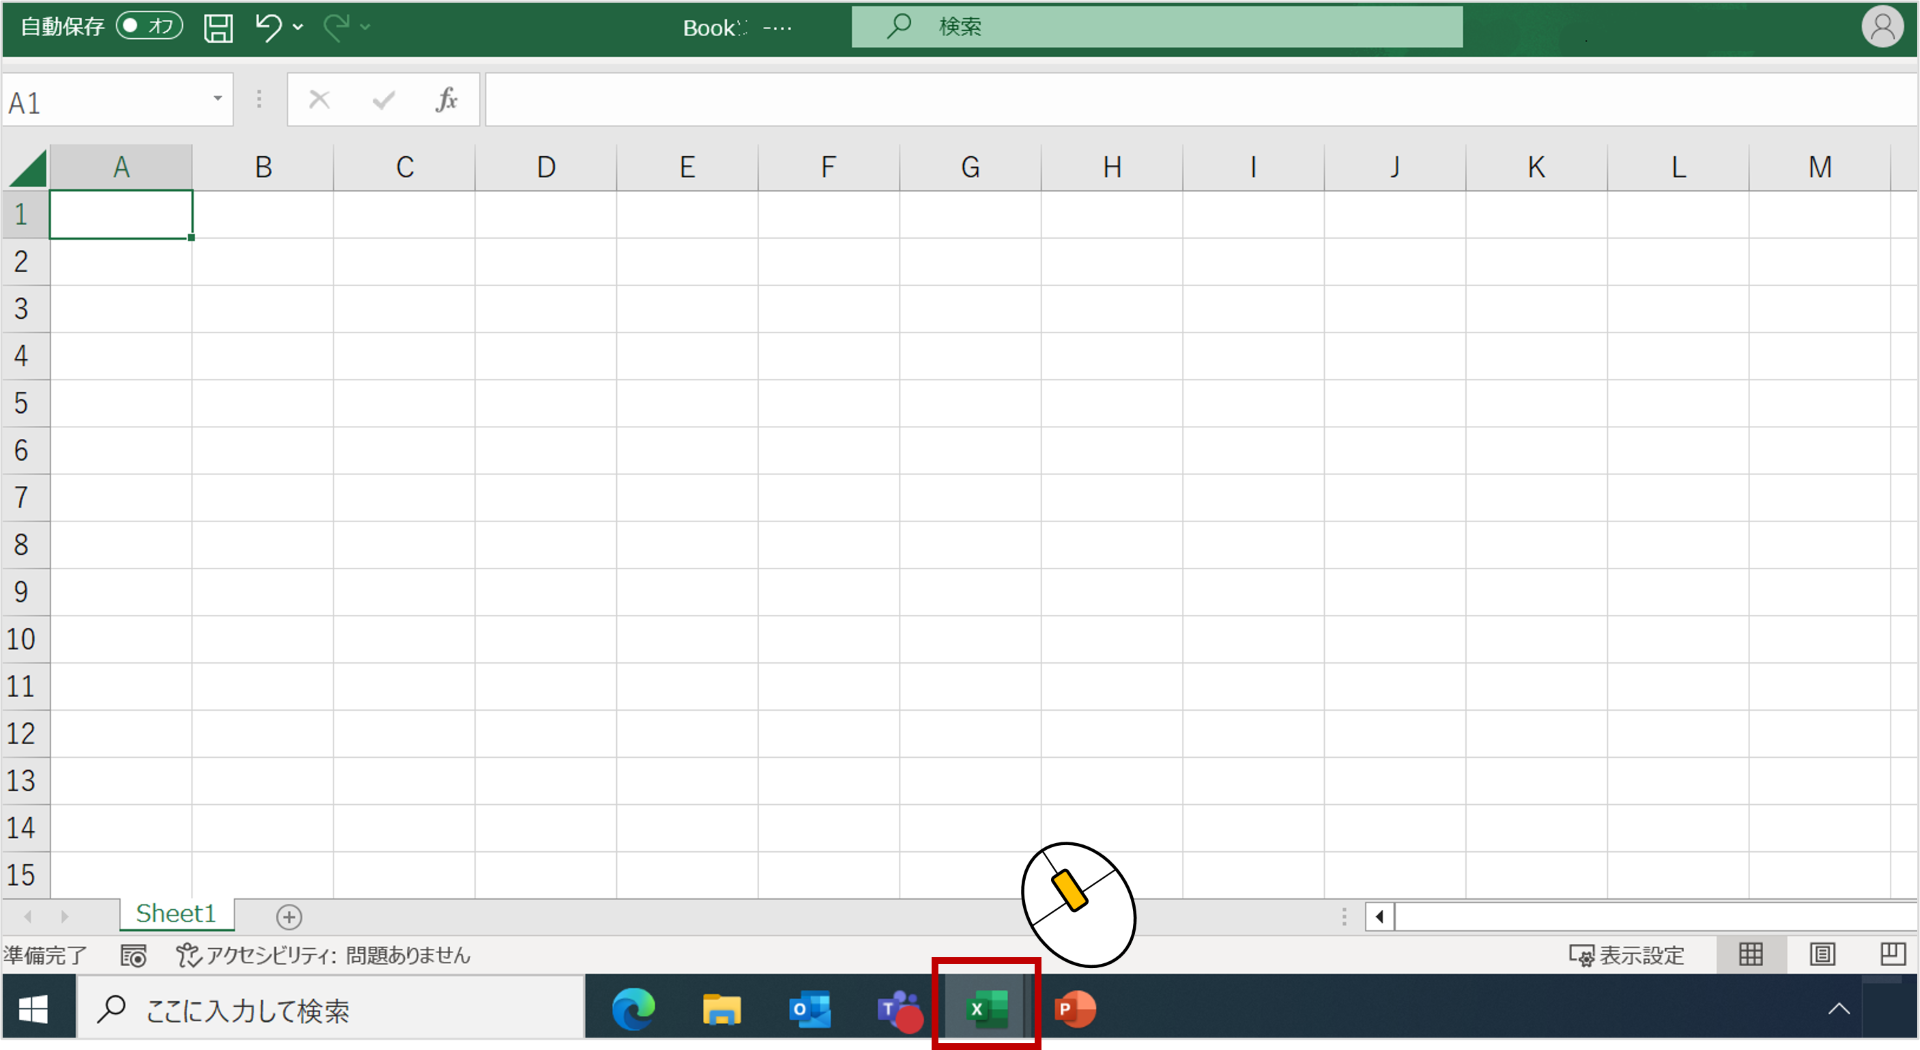
Task: Select column A header
Action: 121,167
